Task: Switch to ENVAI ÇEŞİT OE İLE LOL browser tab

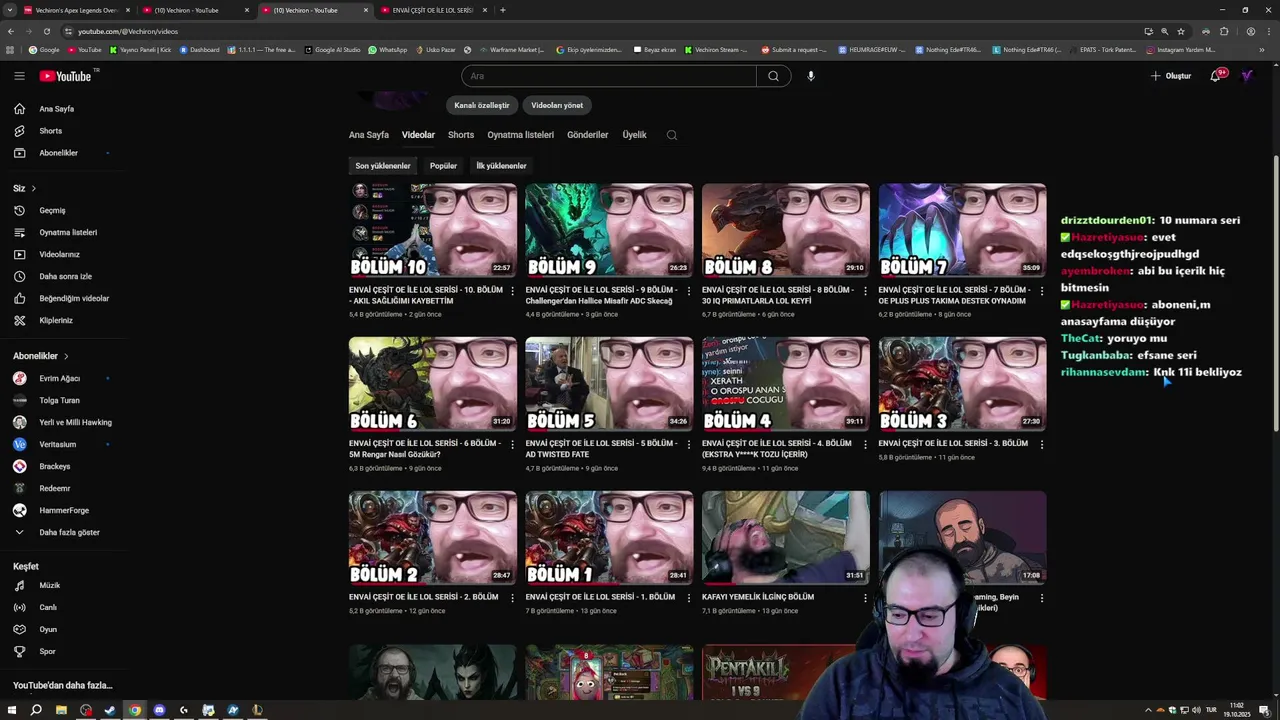Action: (432, 10)
